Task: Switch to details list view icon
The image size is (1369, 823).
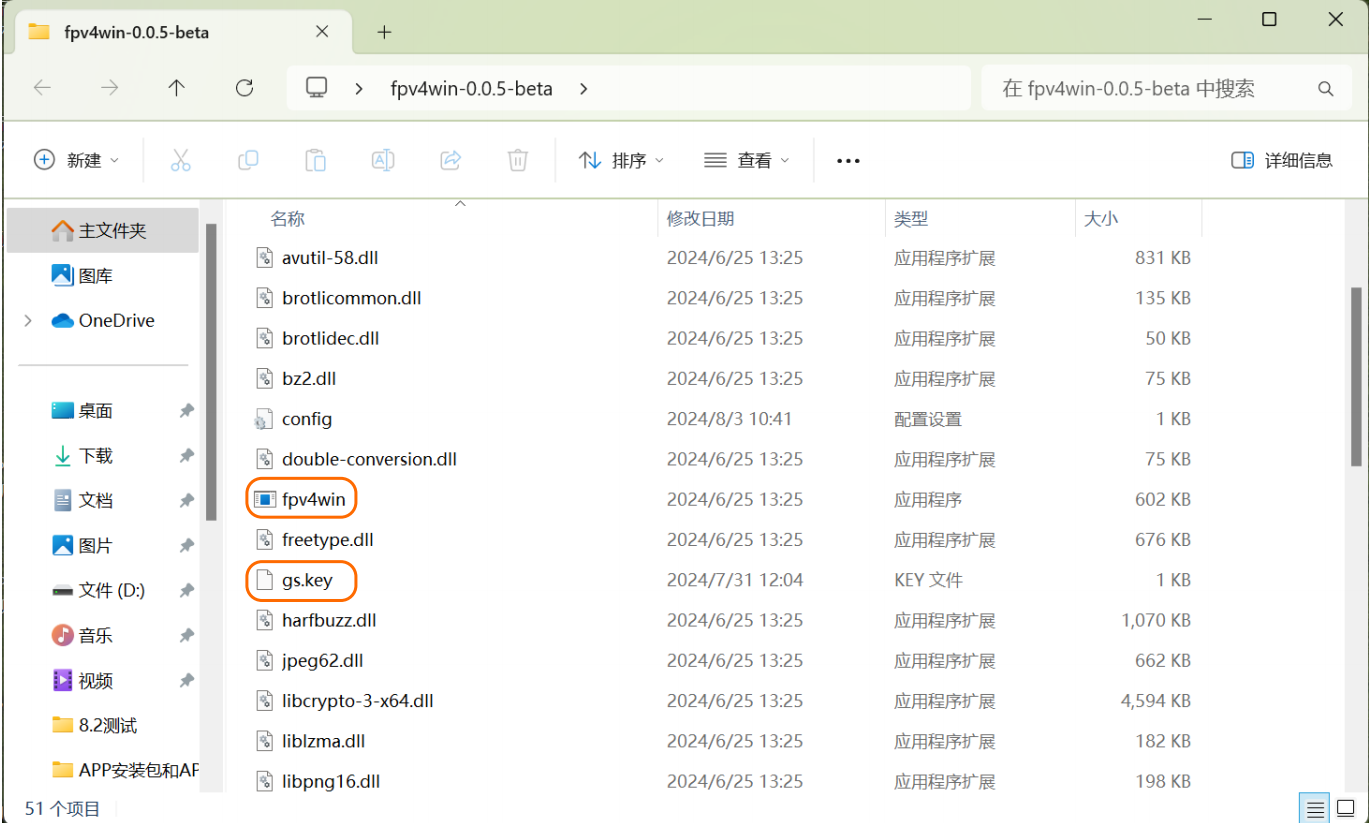Action: 1315,808
